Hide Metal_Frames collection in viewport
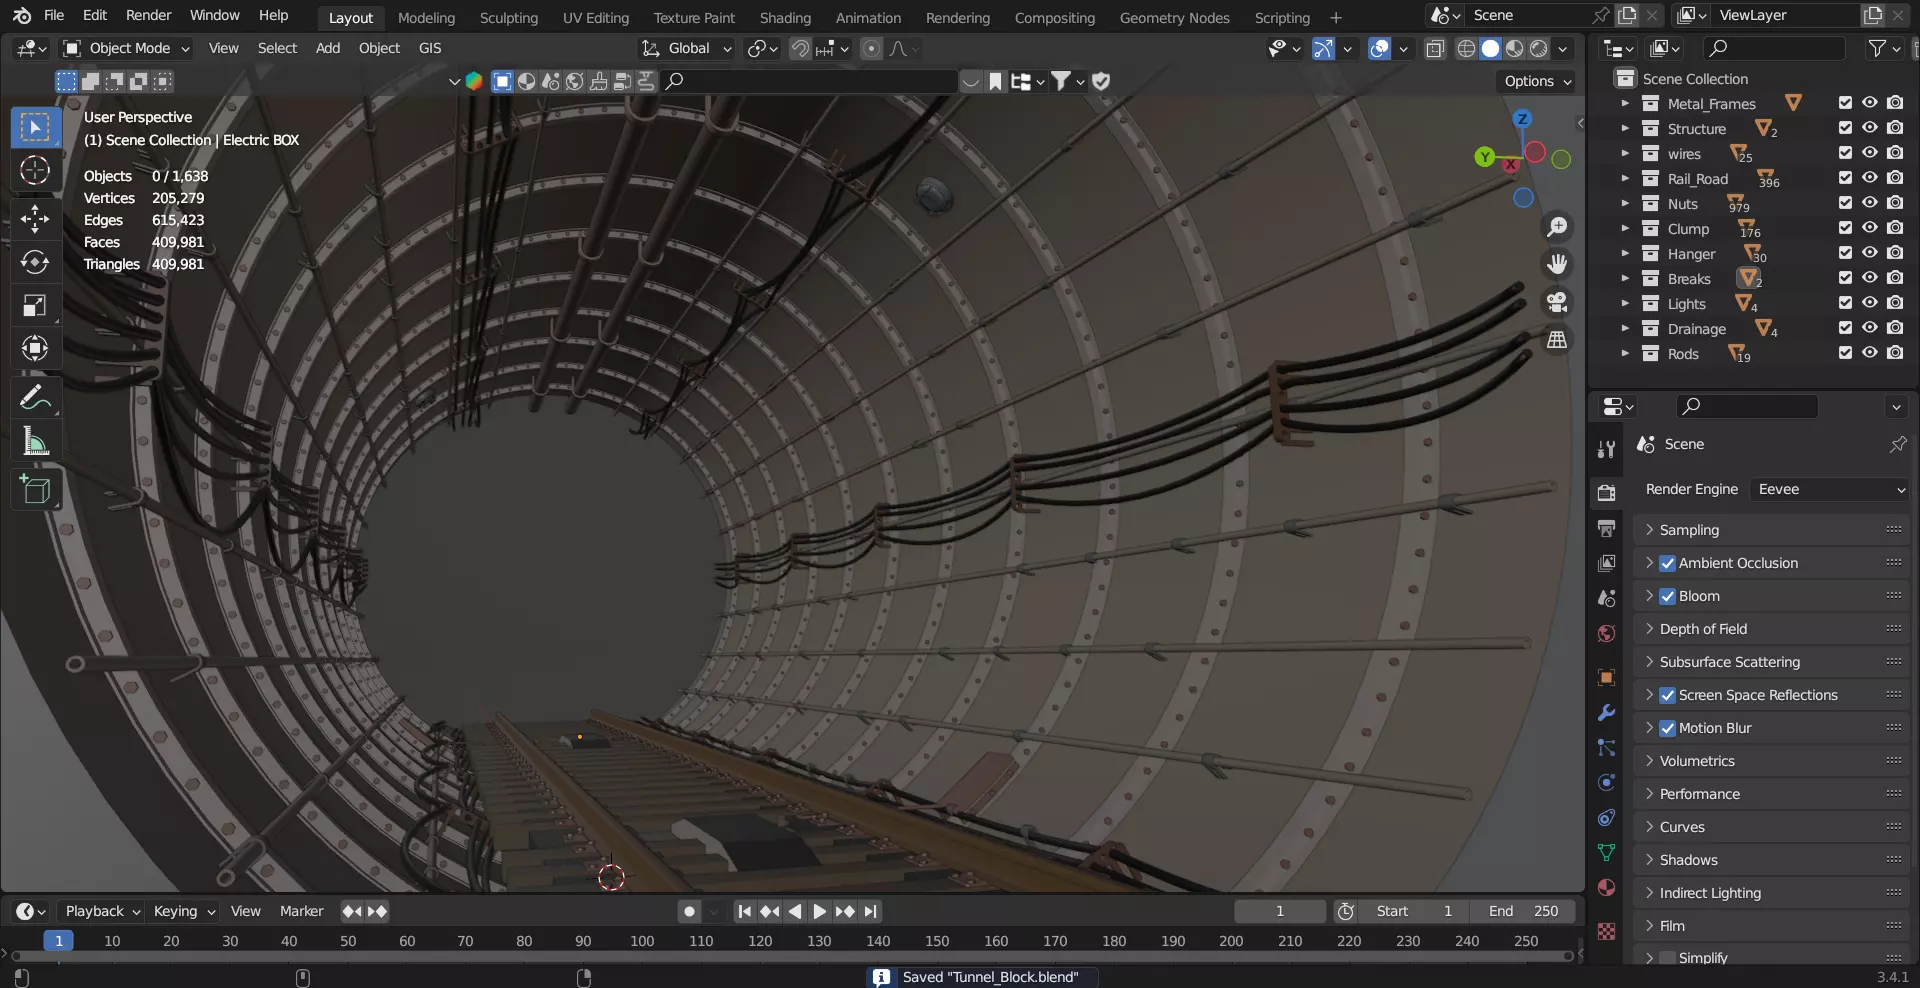 1869,103
